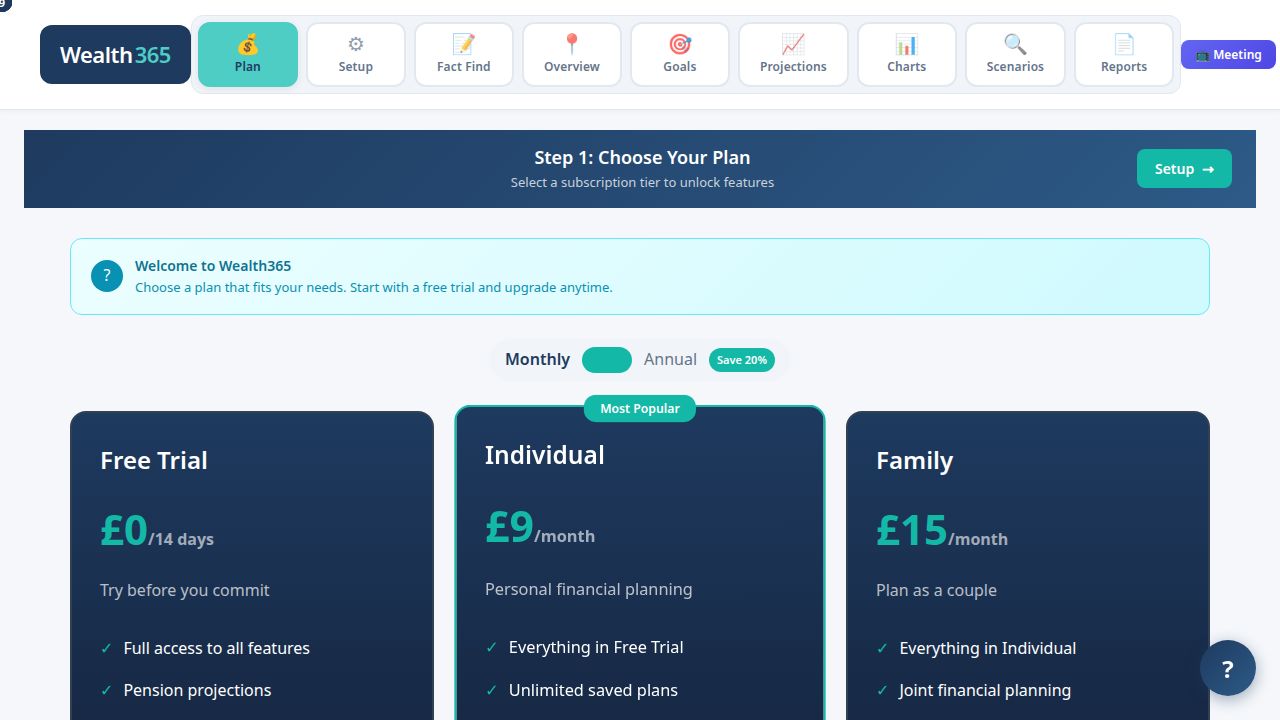1280x720 pixels.
Task: Click the Setup button in the banner
Action: point(1184,168)
